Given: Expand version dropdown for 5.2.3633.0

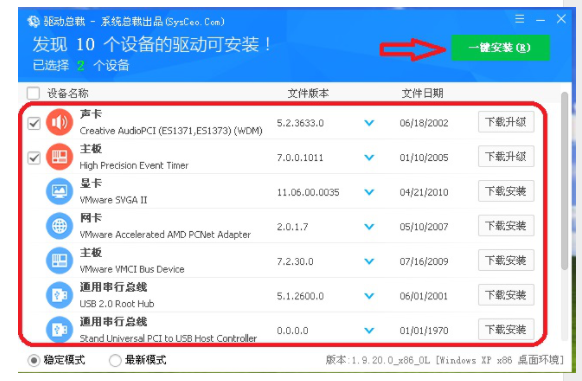Looking at the screenshot, I should point(369,123).
